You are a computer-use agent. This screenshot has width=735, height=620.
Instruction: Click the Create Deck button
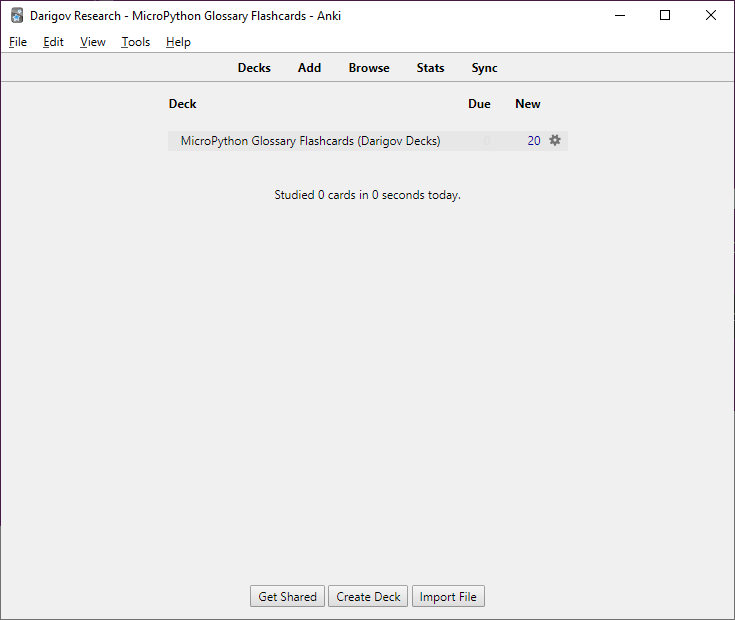pyautogui.click(x=368, y=596)
